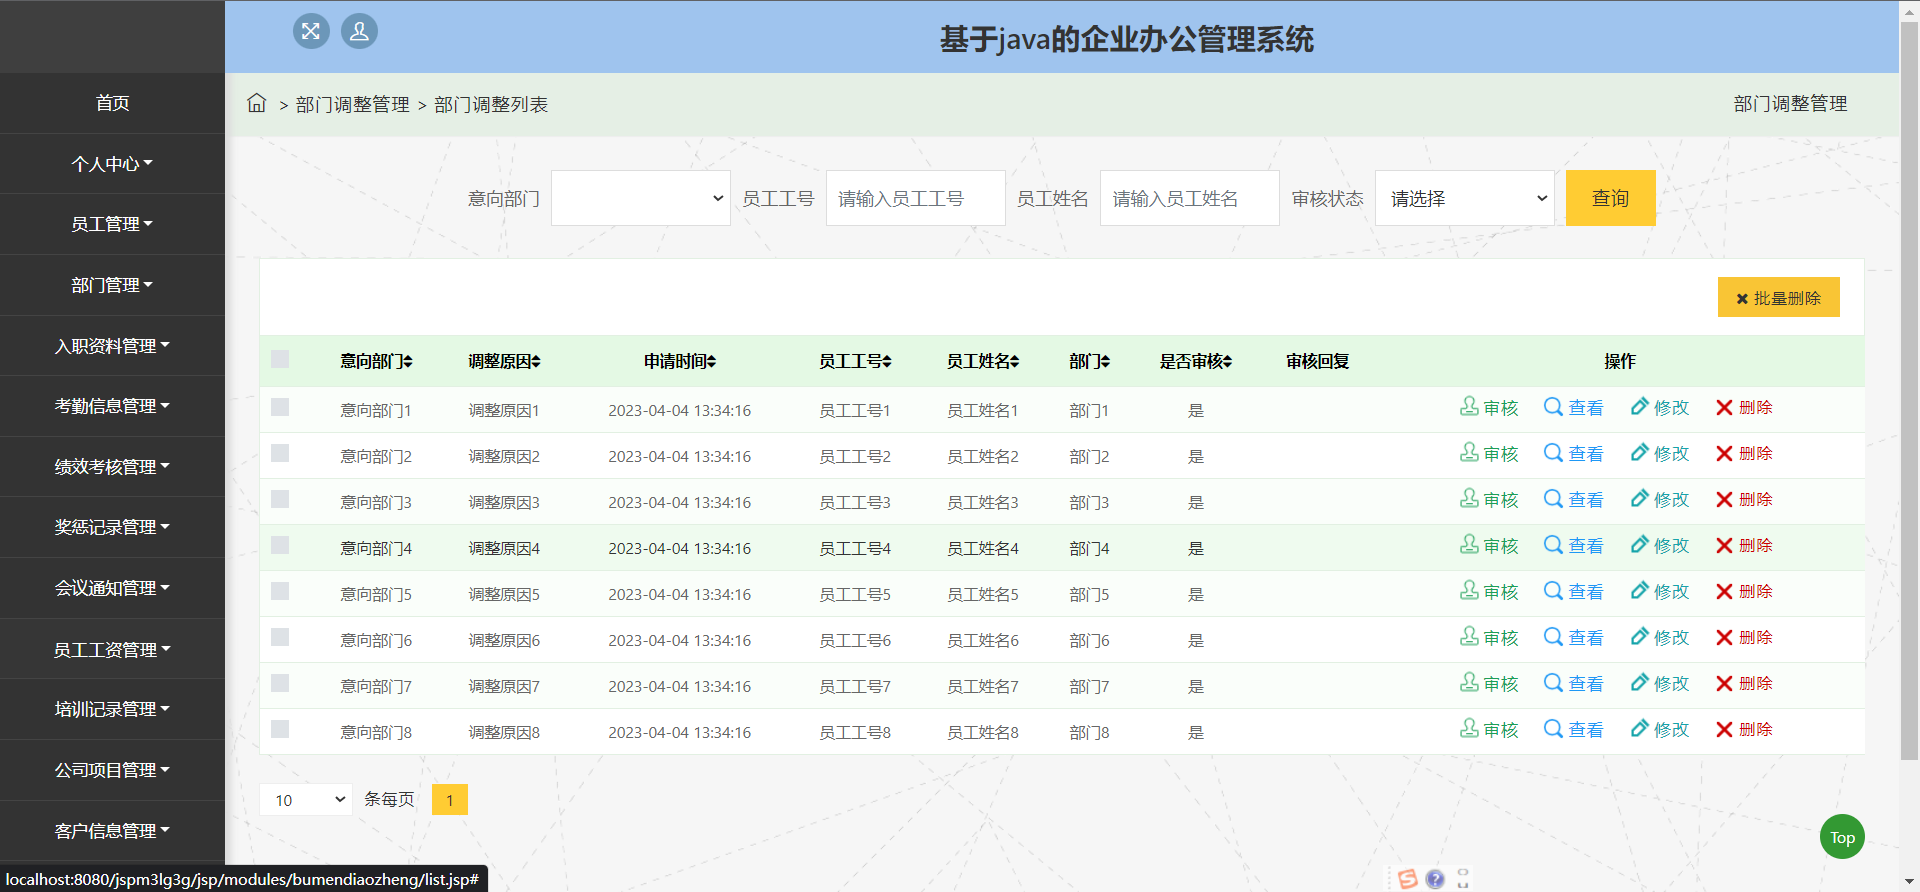Sort table by 是否审核 column header
The height and width of the screenshot is (892, 1920).
[x=1195, y=361]
